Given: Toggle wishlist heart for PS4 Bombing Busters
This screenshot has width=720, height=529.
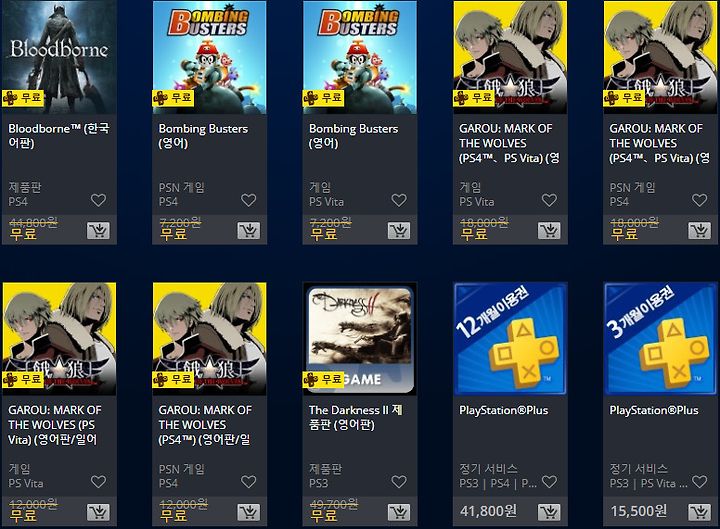Looking at the screenshot, I should (248, 200).
